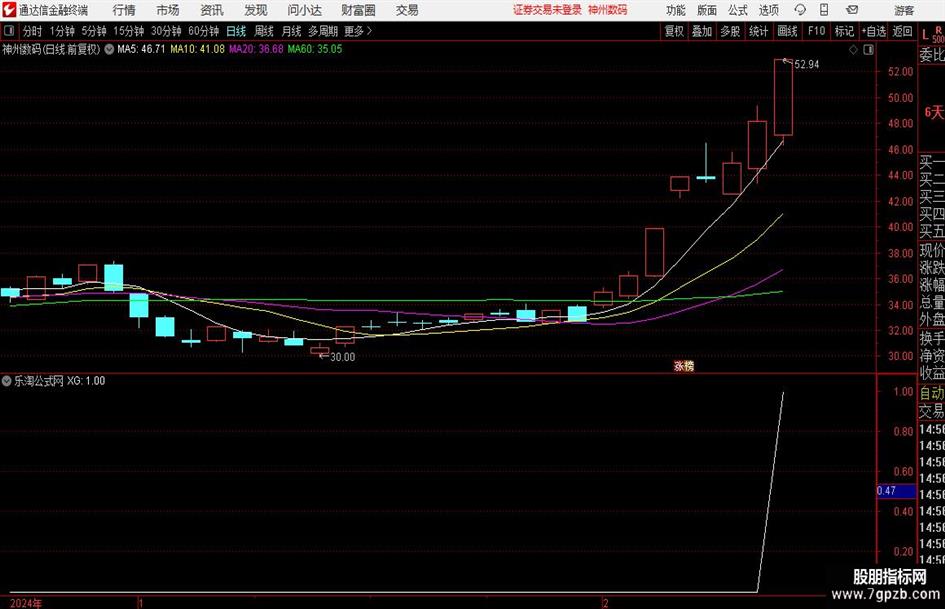
Task: Click the 画线 drawing tool button
Action: point(788,31)
